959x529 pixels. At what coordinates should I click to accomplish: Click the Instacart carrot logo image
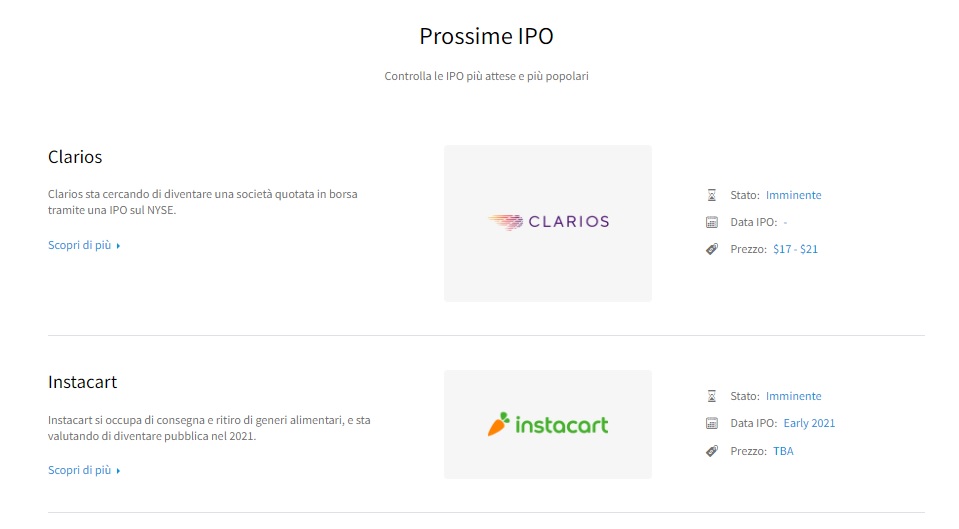click(548, 424)
